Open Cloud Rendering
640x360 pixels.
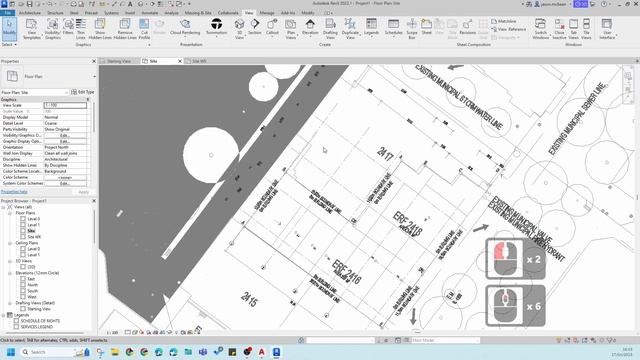coord(185,27)
